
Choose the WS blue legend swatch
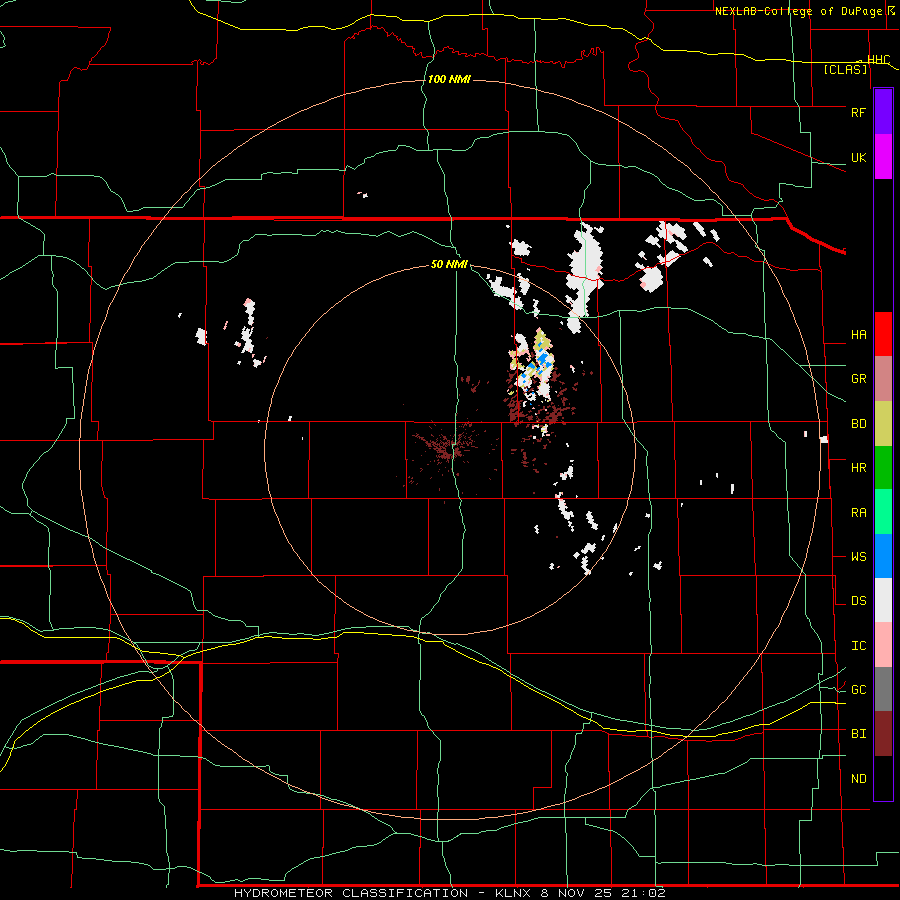[x=883, y=556]
